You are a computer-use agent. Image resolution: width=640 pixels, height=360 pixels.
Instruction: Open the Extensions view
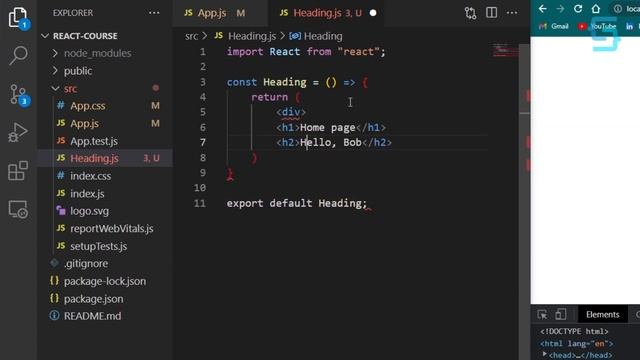point(18,171)
